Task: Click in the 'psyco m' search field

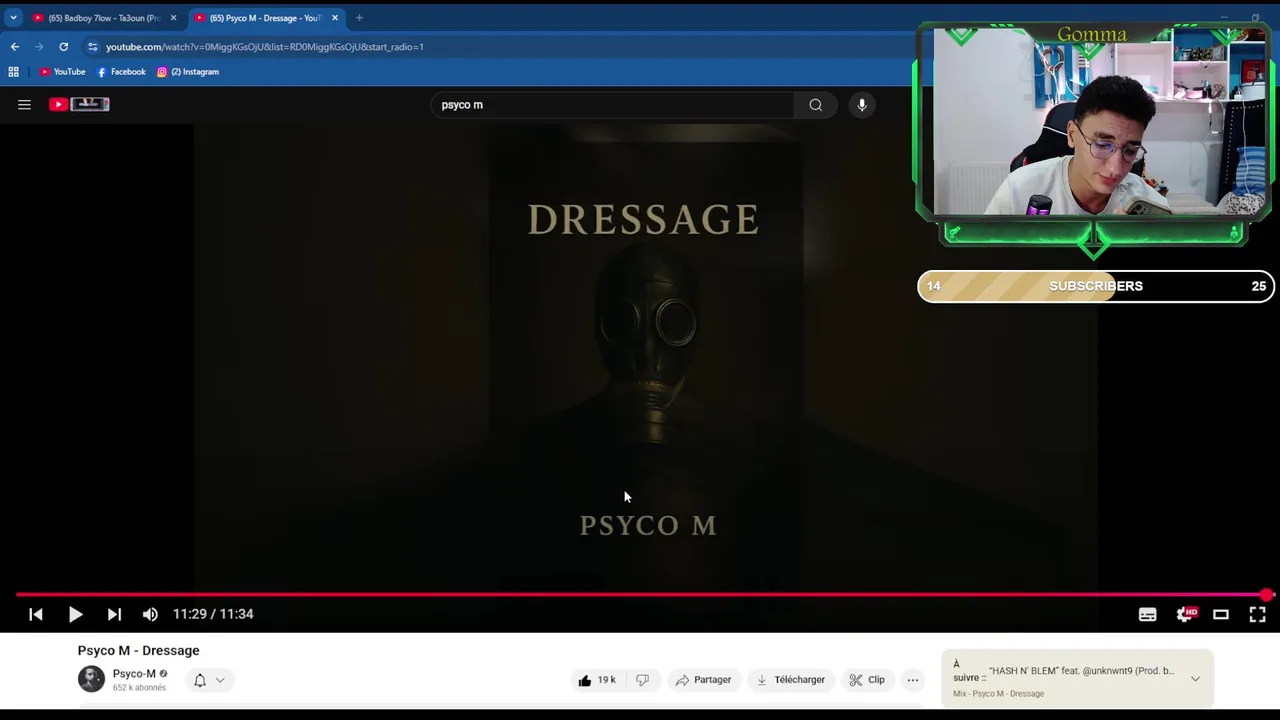Action: [614, 105]
